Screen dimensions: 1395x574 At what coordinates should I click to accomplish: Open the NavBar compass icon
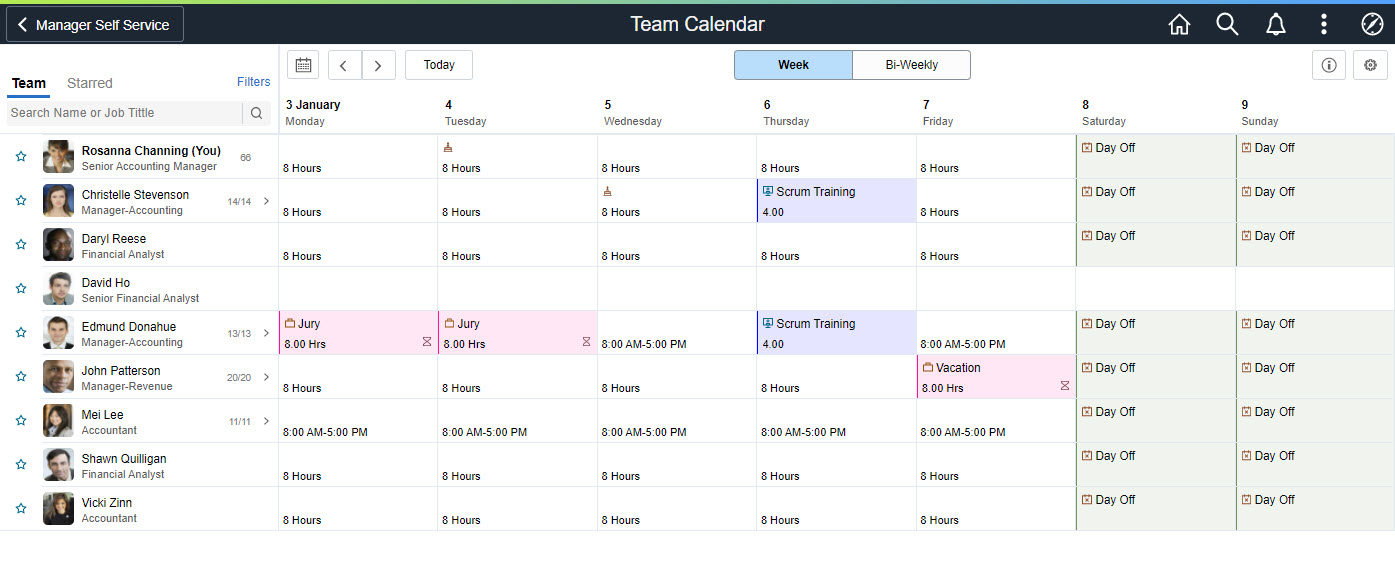click(x=1371, y=25)
